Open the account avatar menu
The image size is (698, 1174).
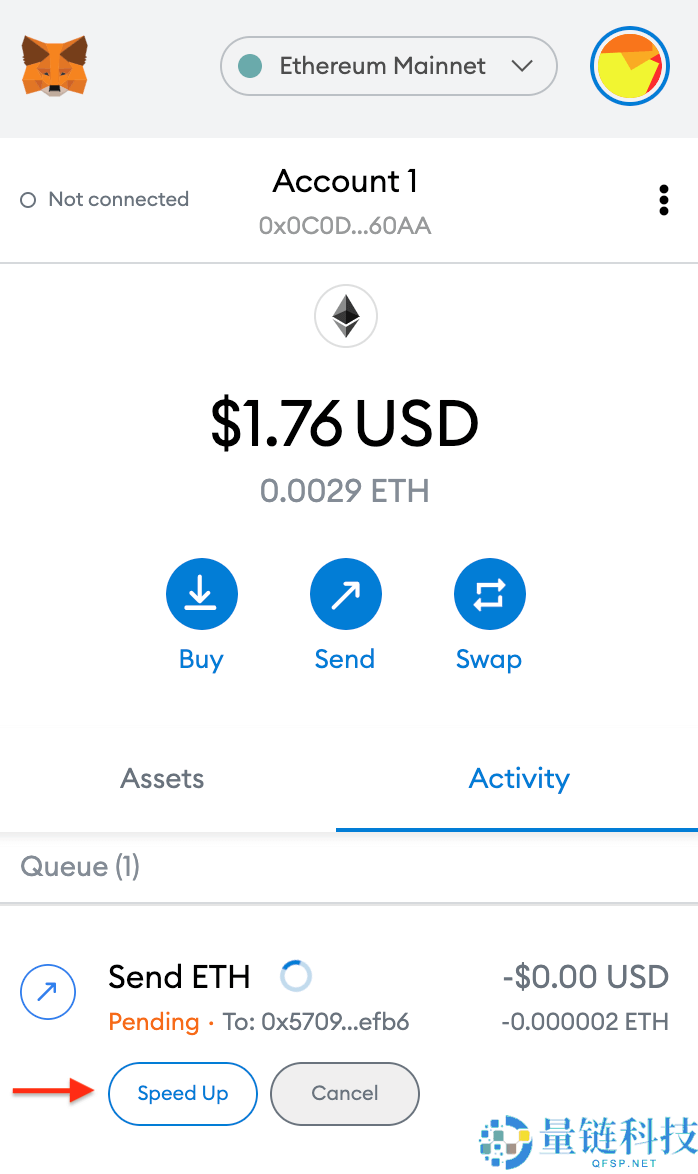629,66
